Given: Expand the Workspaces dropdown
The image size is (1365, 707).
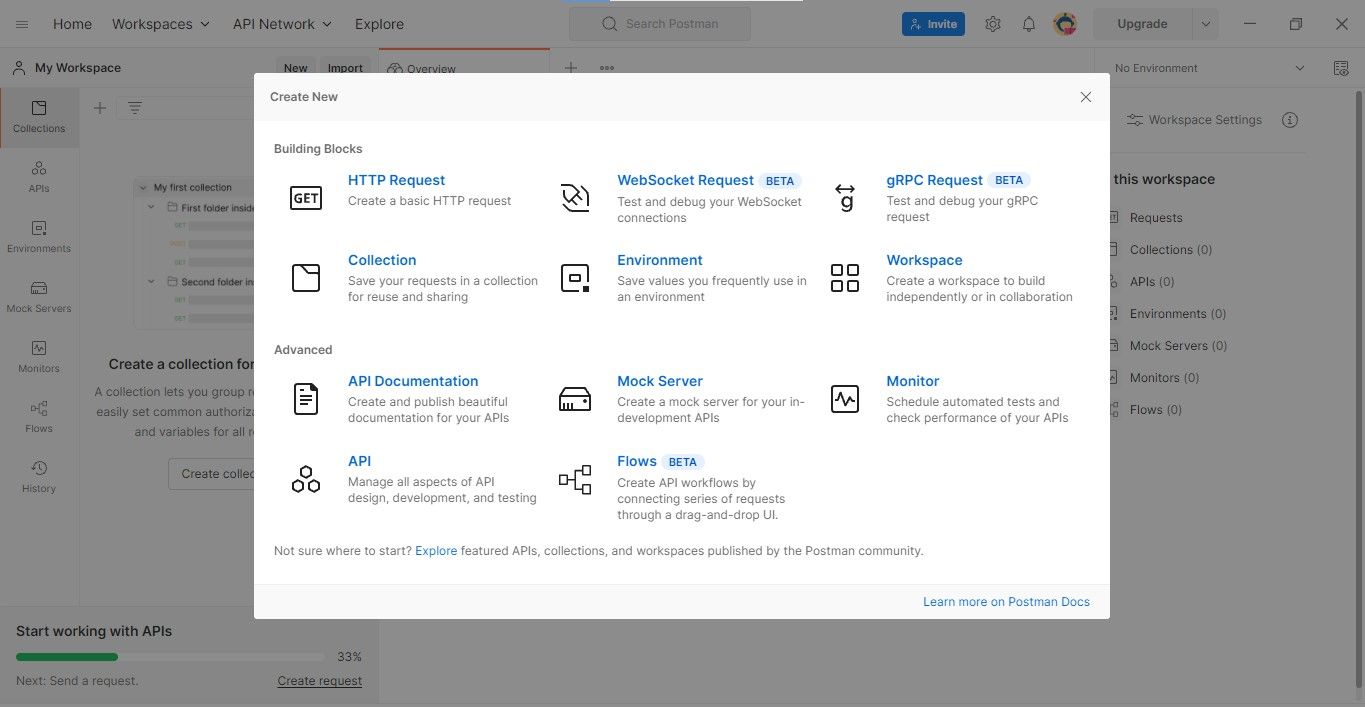Looking at the screenshot, I should [x=161, y=24].
